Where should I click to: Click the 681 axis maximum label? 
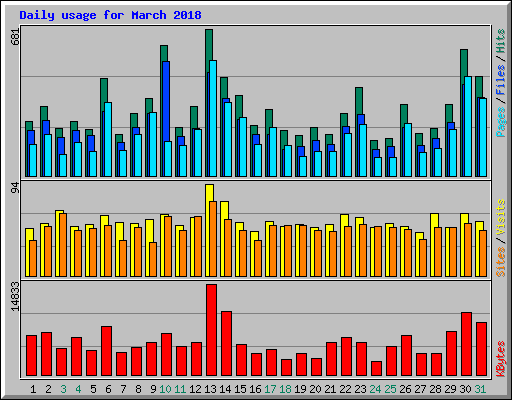[x=15, y=37]
